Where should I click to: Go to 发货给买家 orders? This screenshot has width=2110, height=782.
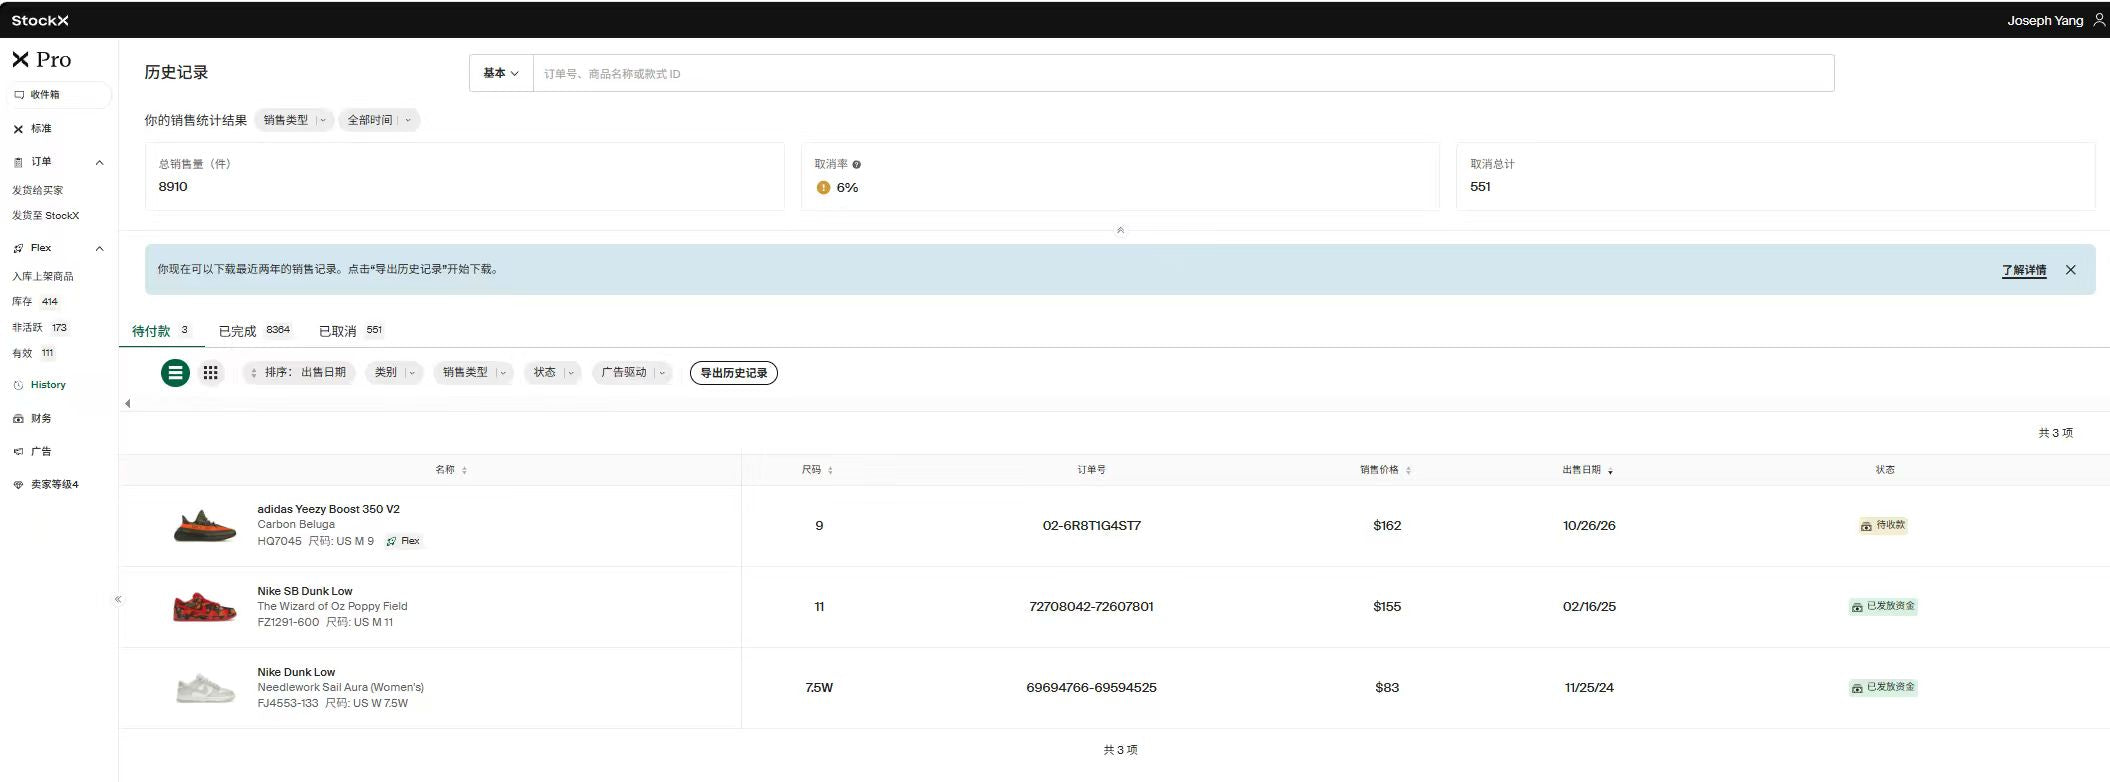(38, 190)
